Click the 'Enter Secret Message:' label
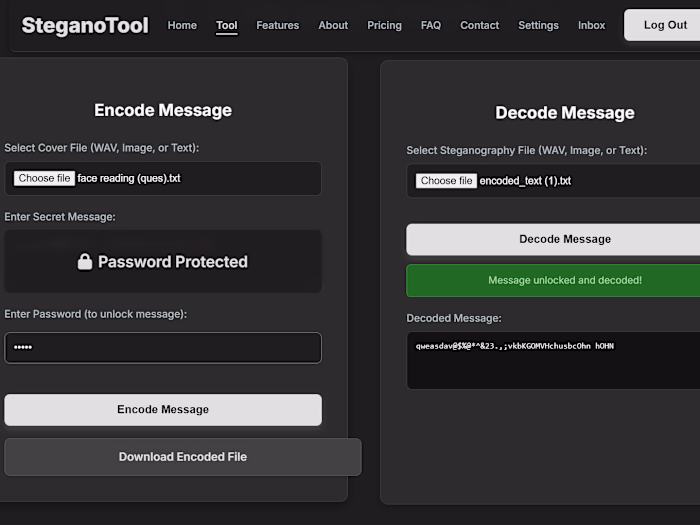 60,217
